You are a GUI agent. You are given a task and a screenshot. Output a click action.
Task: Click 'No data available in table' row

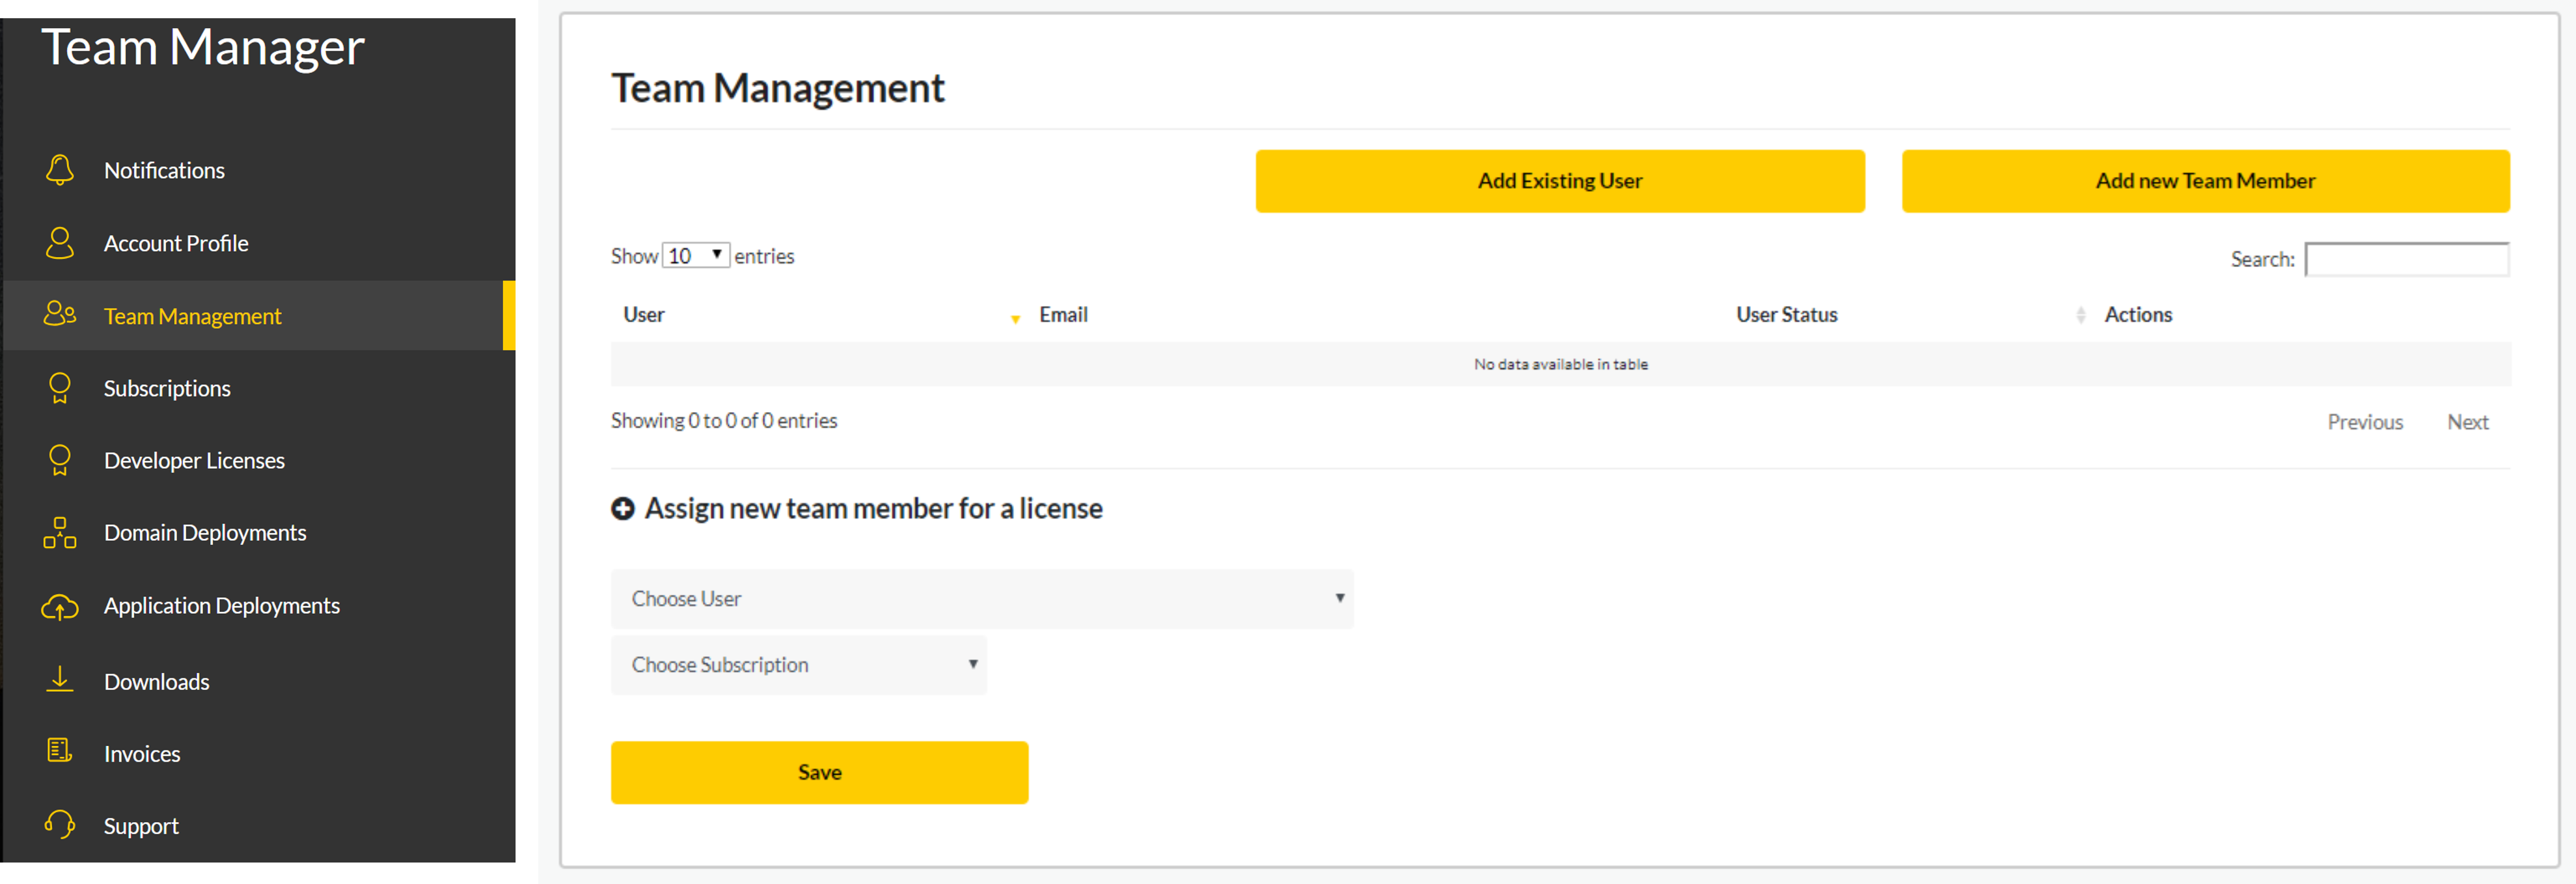[1560, 364]
